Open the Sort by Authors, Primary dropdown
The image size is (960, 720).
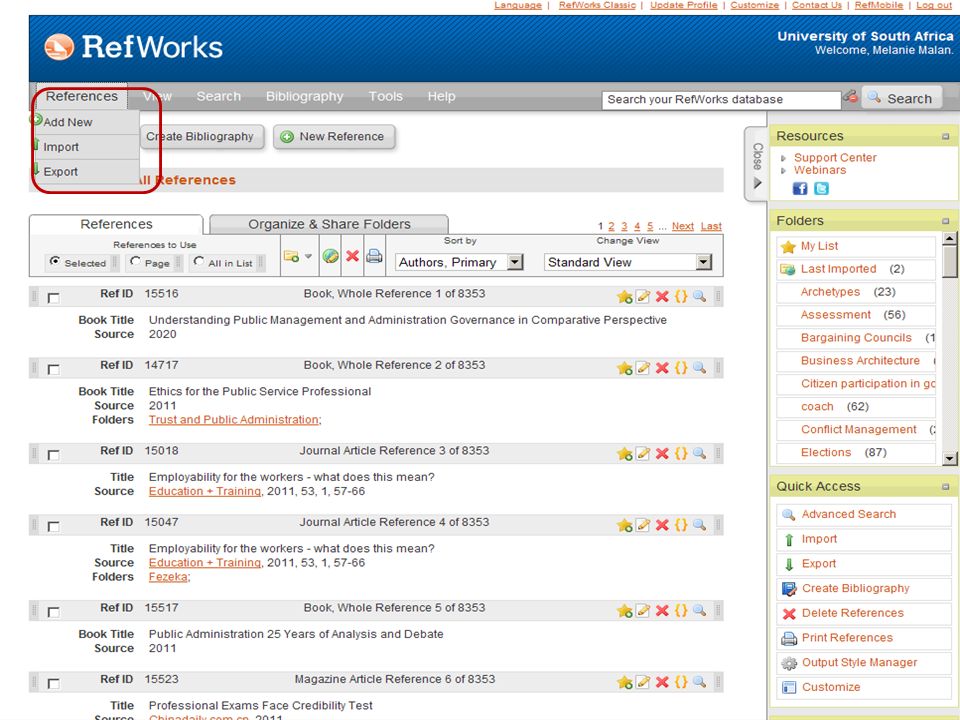click(x=459, y=262)
